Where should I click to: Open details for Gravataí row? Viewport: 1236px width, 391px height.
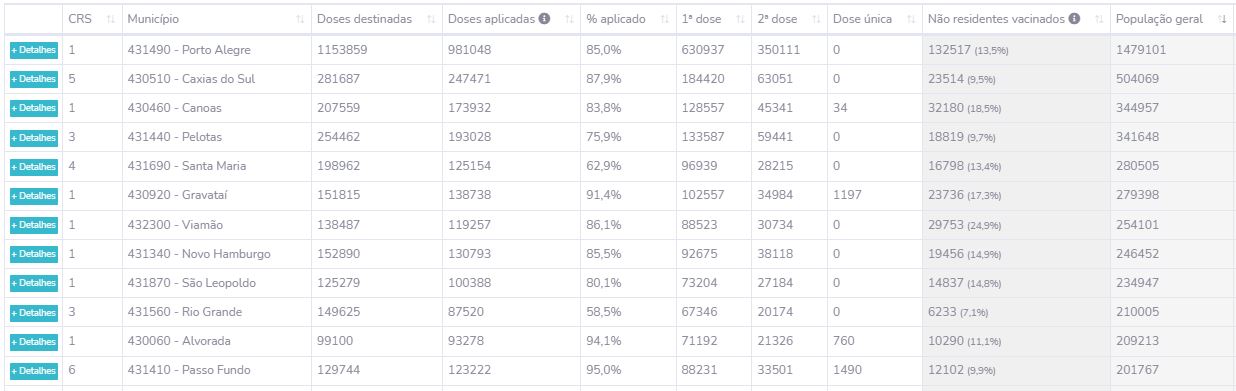click(34, 195)
